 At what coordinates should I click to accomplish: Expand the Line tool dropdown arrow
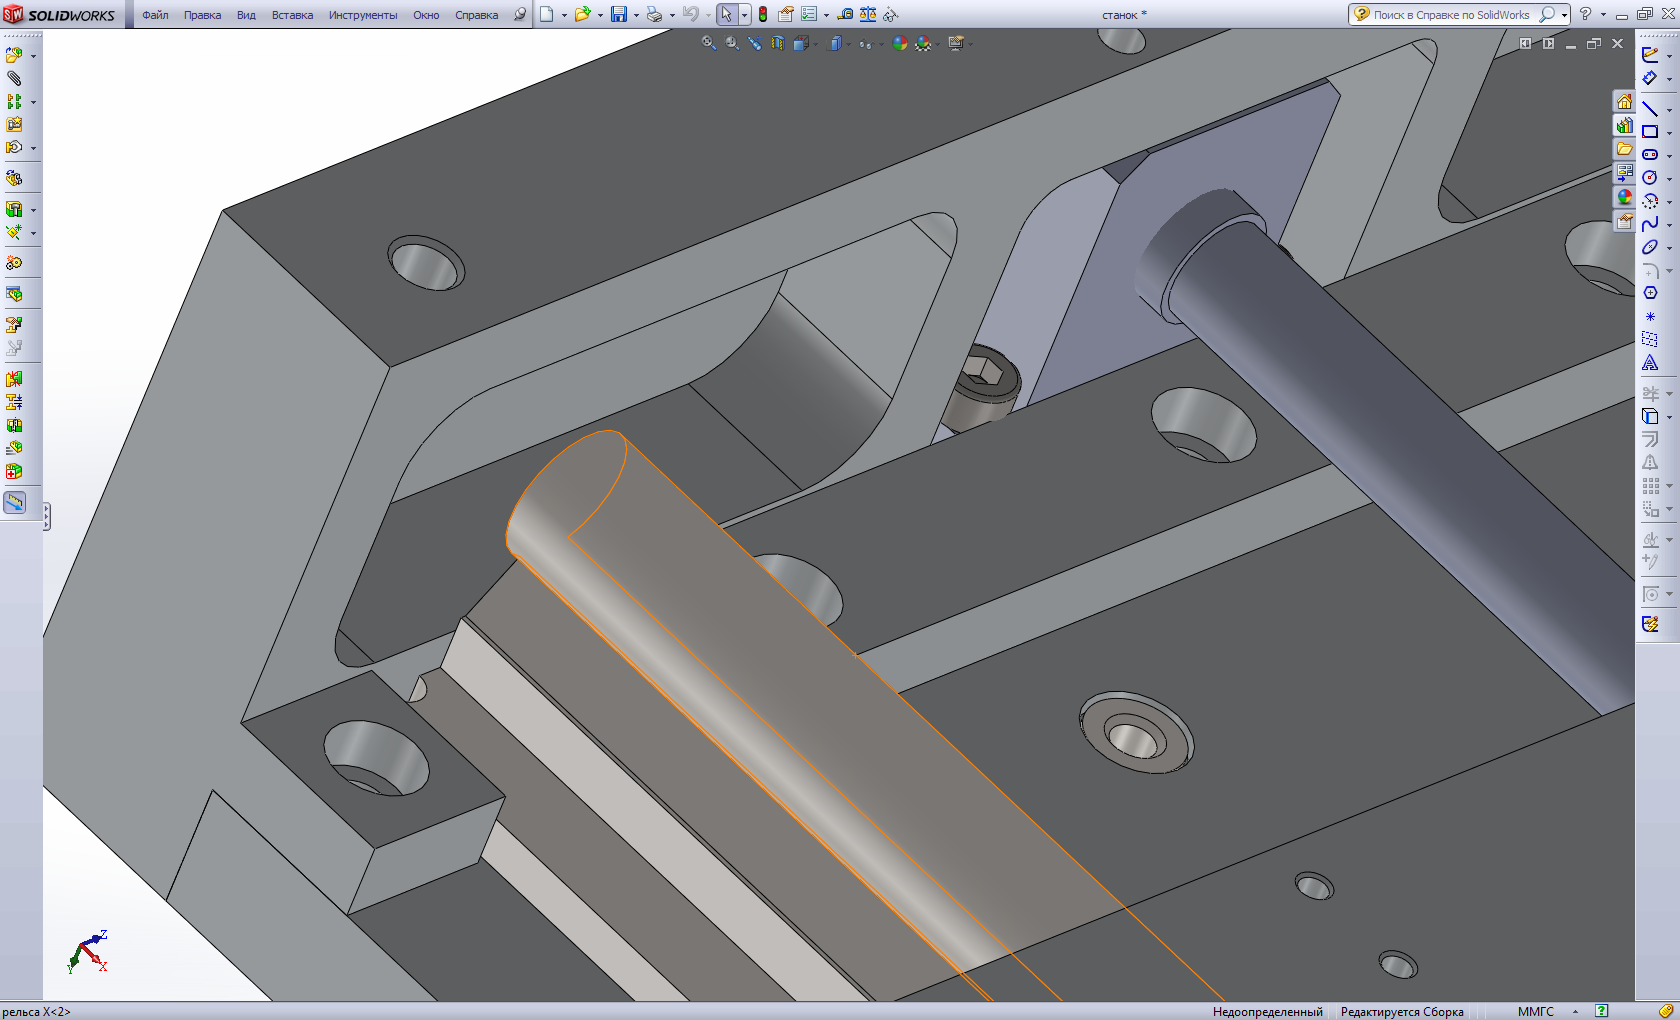(x=1669, y=110)
